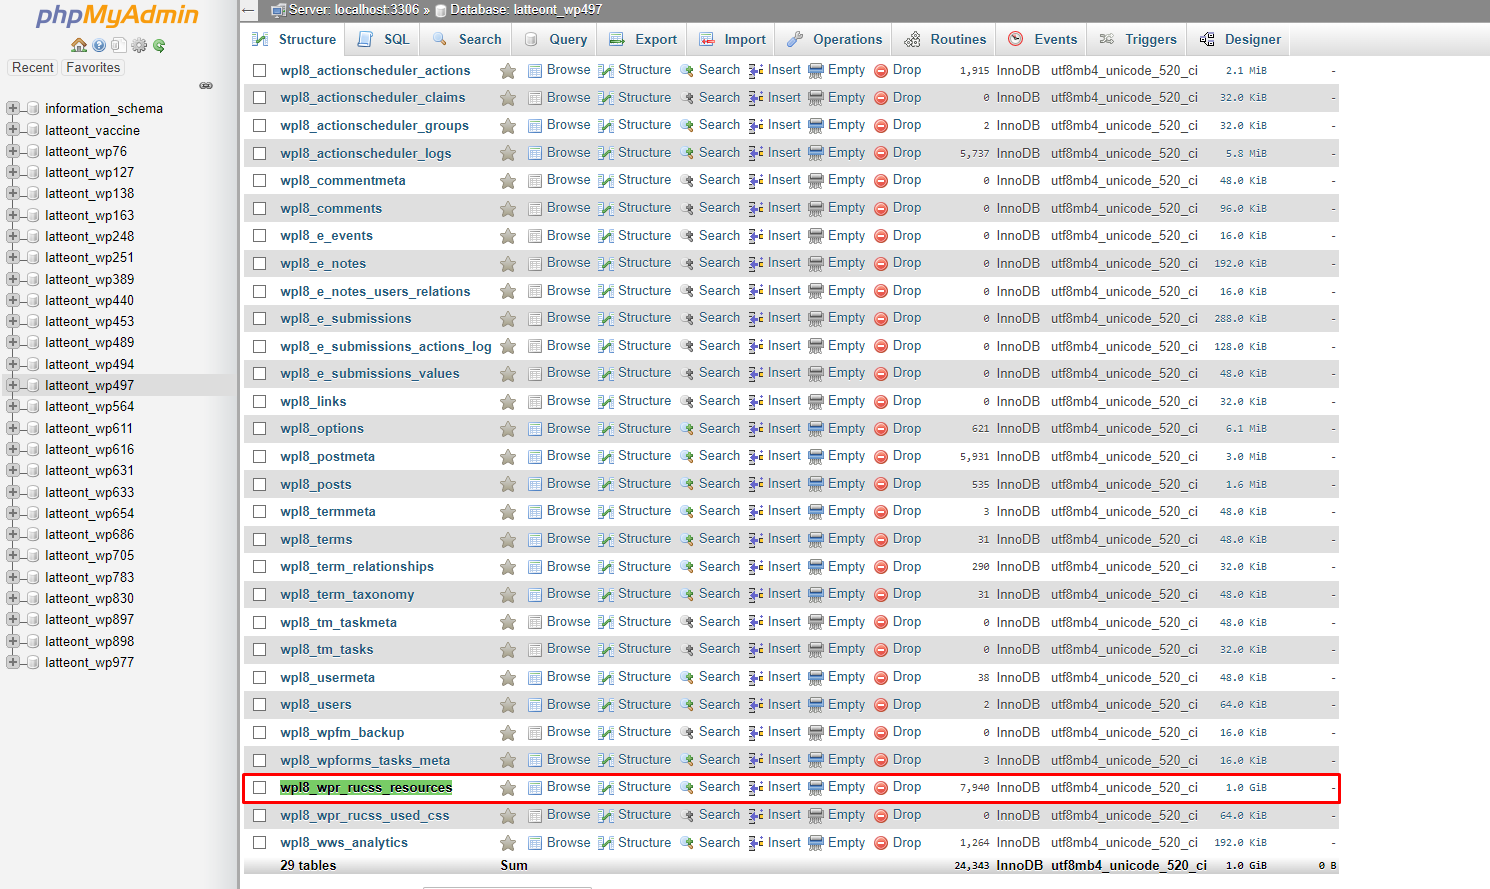Click the phpMyAdmin logo
This screenshot has height=889, width=1490.
tap(118, 16)
